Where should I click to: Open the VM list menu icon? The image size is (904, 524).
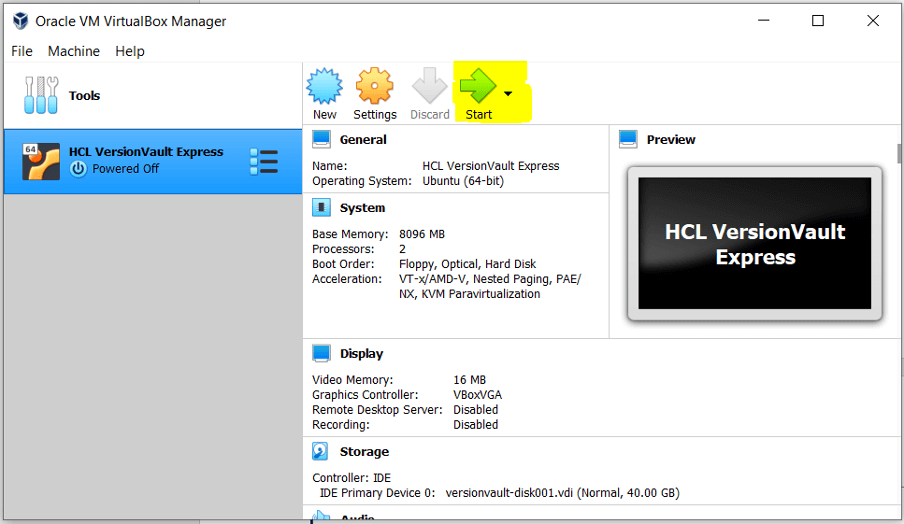(264, 161)
